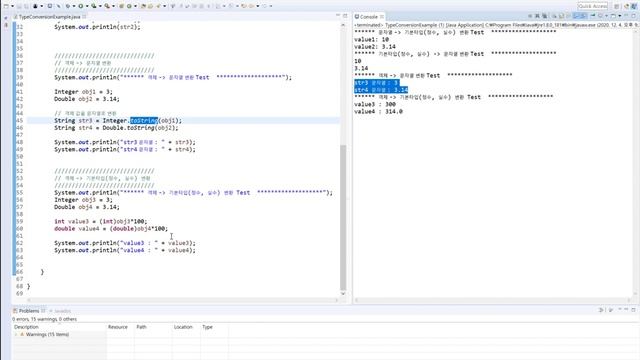The height and width of the screenshot is (360, 640).
Task: Open the New Java Class dropdown arrow
Action: (x=135, y=6)
